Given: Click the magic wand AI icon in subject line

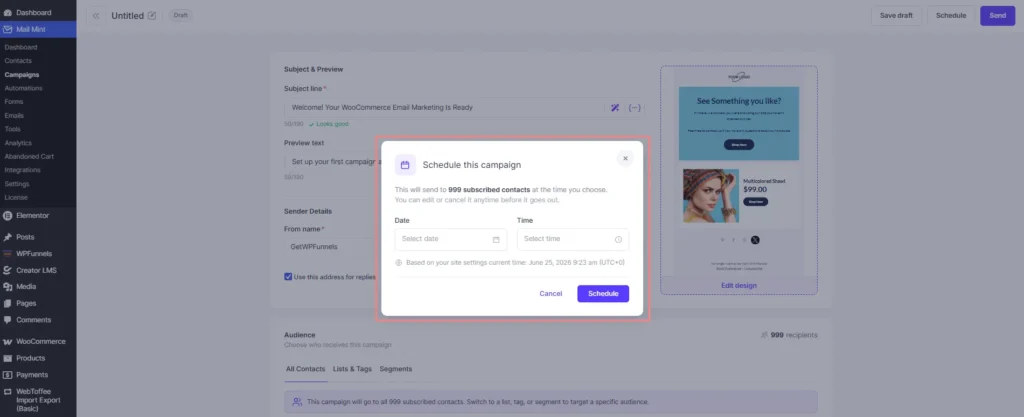Looking at the screenshot, I should (615, 108).
